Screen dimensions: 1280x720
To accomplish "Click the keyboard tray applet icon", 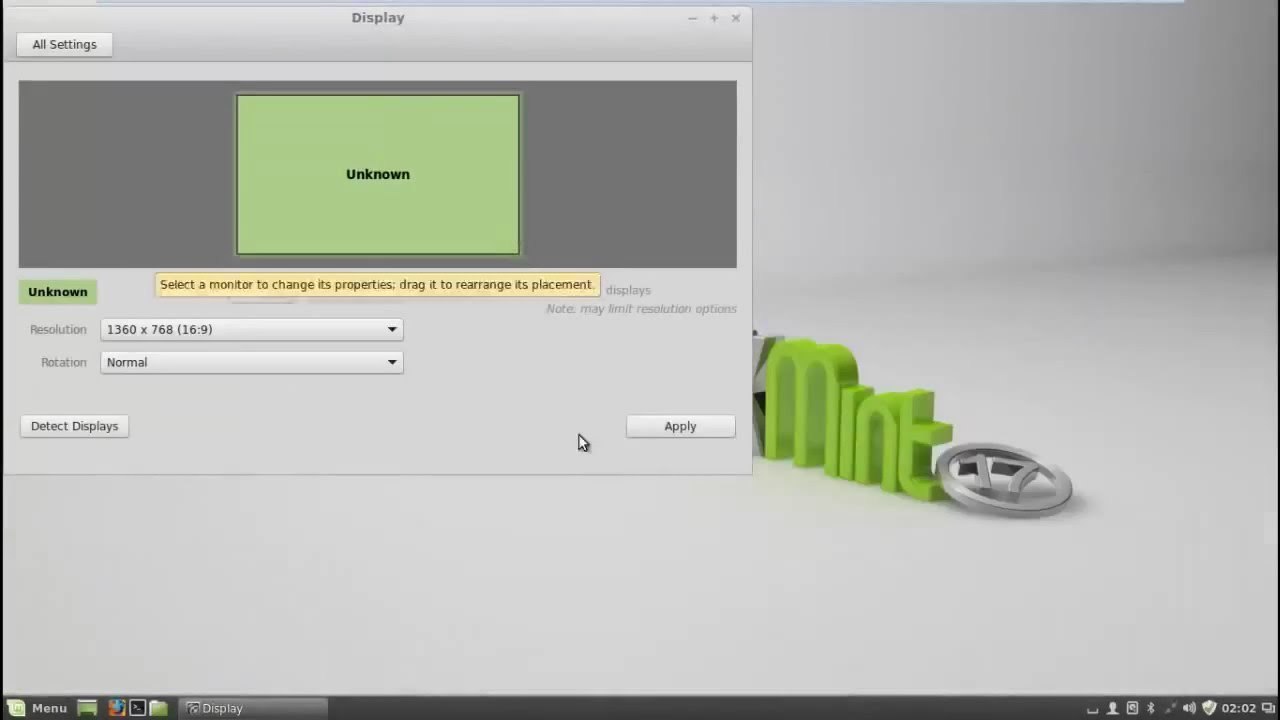I will click(1093, 710).
